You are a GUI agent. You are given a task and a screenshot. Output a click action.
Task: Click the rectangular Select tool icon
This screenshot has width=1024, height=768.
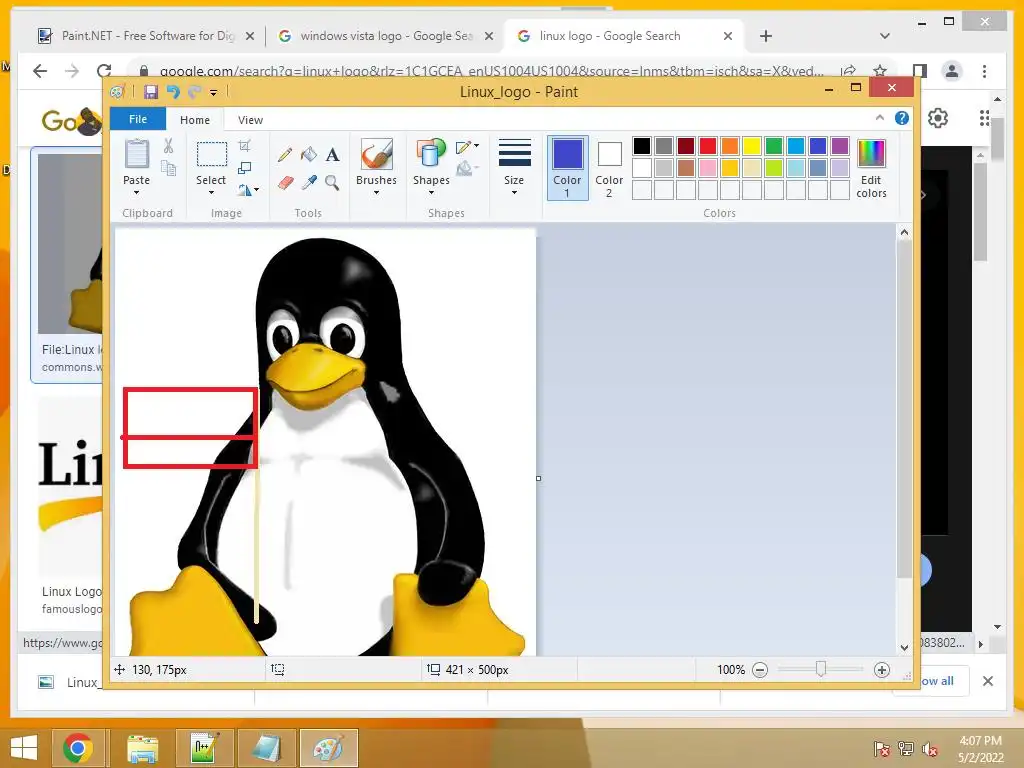(212, 155)
